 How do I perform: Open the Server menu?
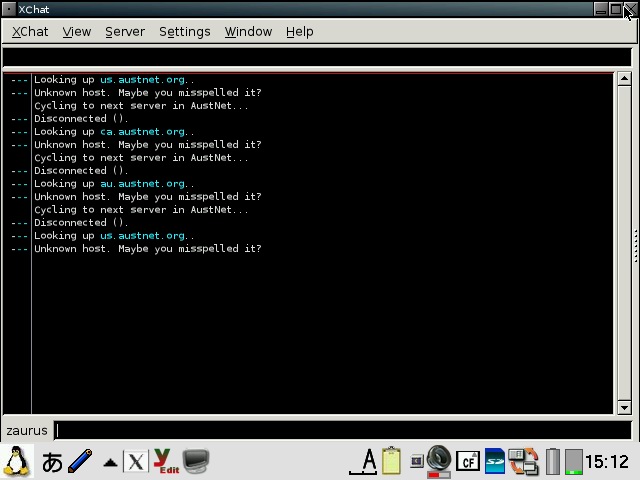[x=125, y=31]
